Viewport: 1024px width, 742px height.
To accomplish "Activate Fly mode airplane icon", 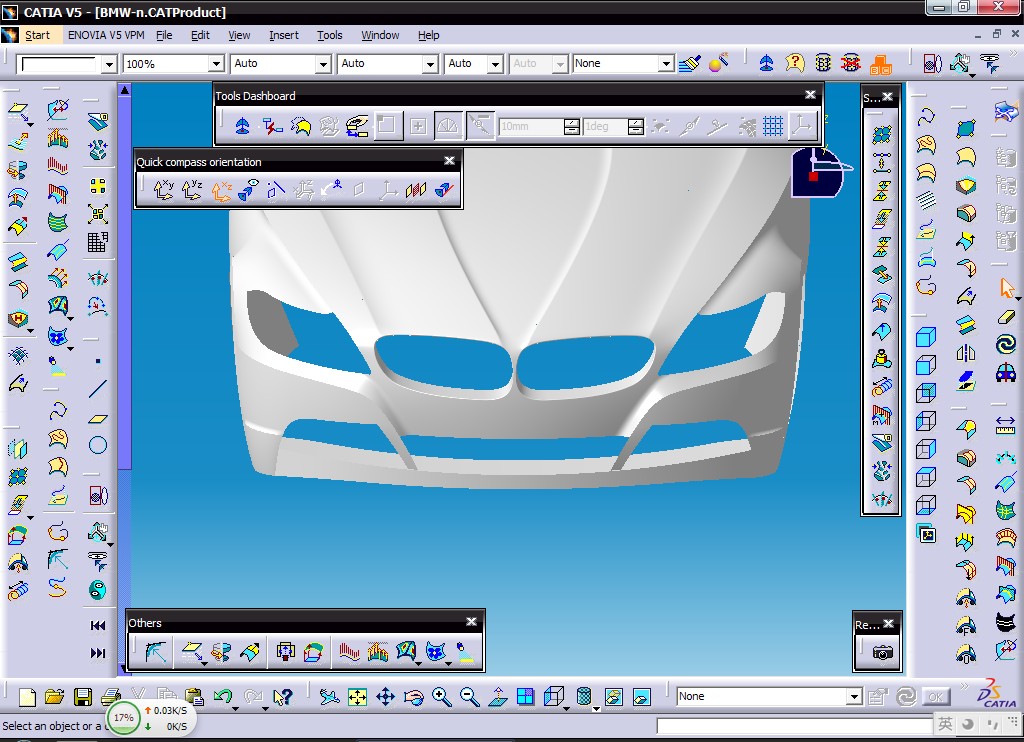I will point(329,697).
